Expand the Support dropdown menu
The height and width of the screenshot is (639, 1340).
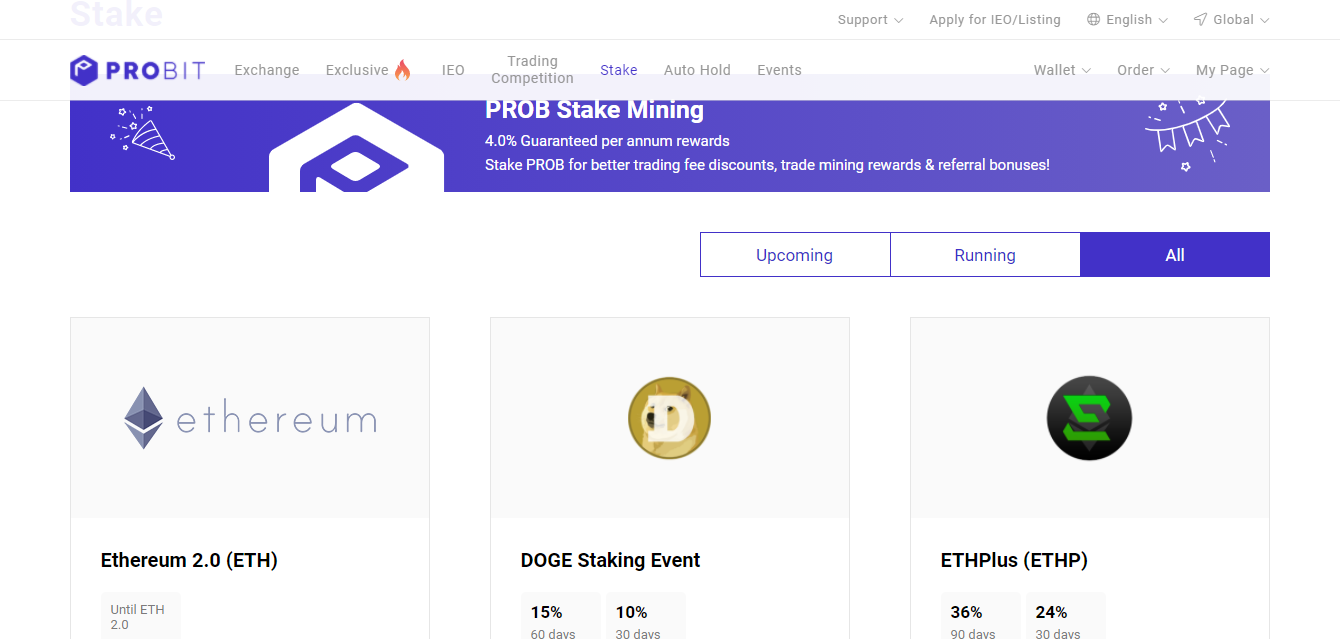870,20
